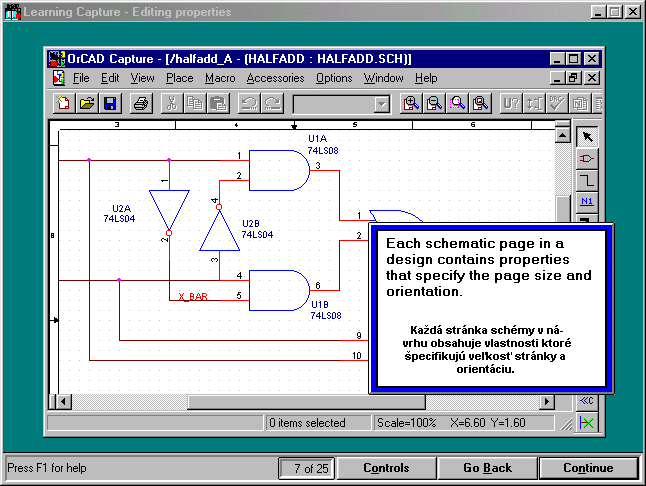Click the New document toolbar icon
Viewport: 646px width, 486px height.
pyautogui.click(x=64, y=103)
